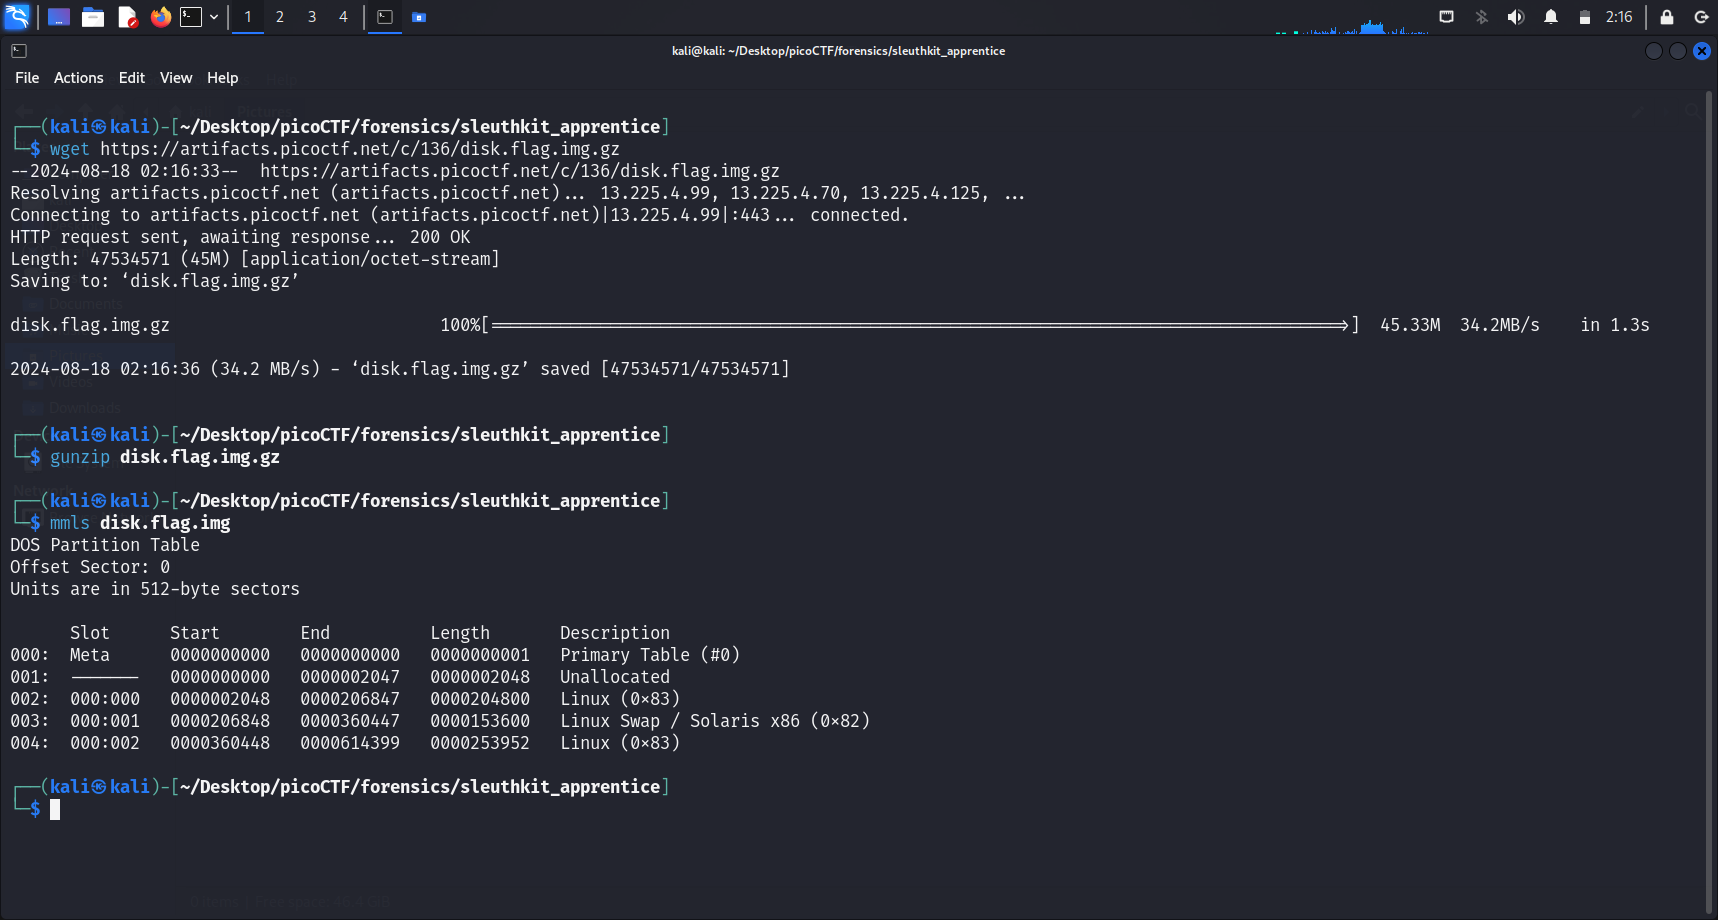Viewport: 1718px width, 920px height.
Task: Open the file manager panel icon
Action: [93, 17]
